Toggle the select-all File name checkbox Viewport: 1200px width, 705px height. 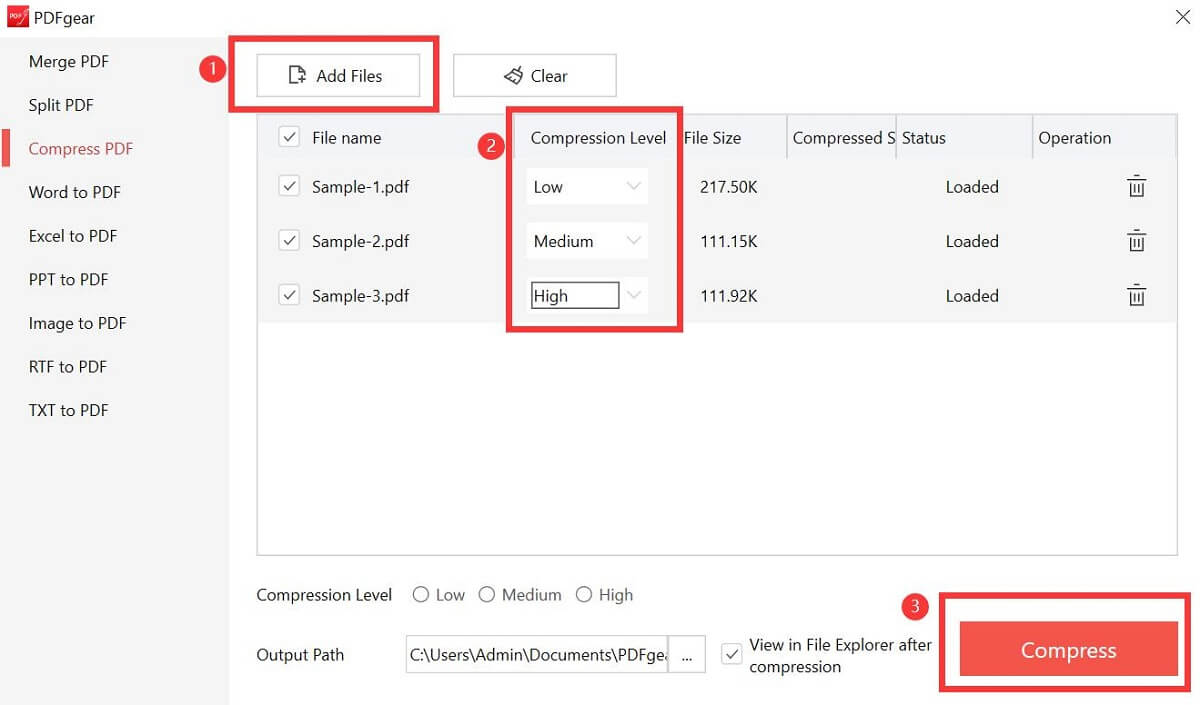[x=289, y=138]
